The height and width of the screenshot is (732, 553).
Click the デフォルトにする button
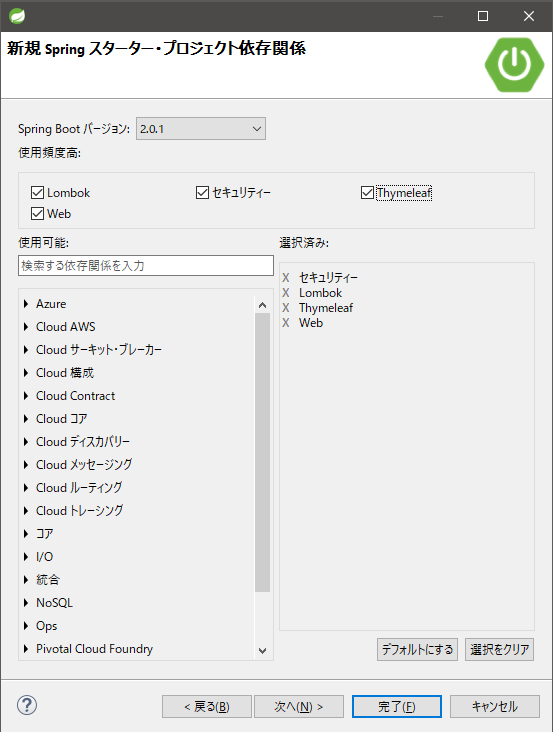coord(417,649)
